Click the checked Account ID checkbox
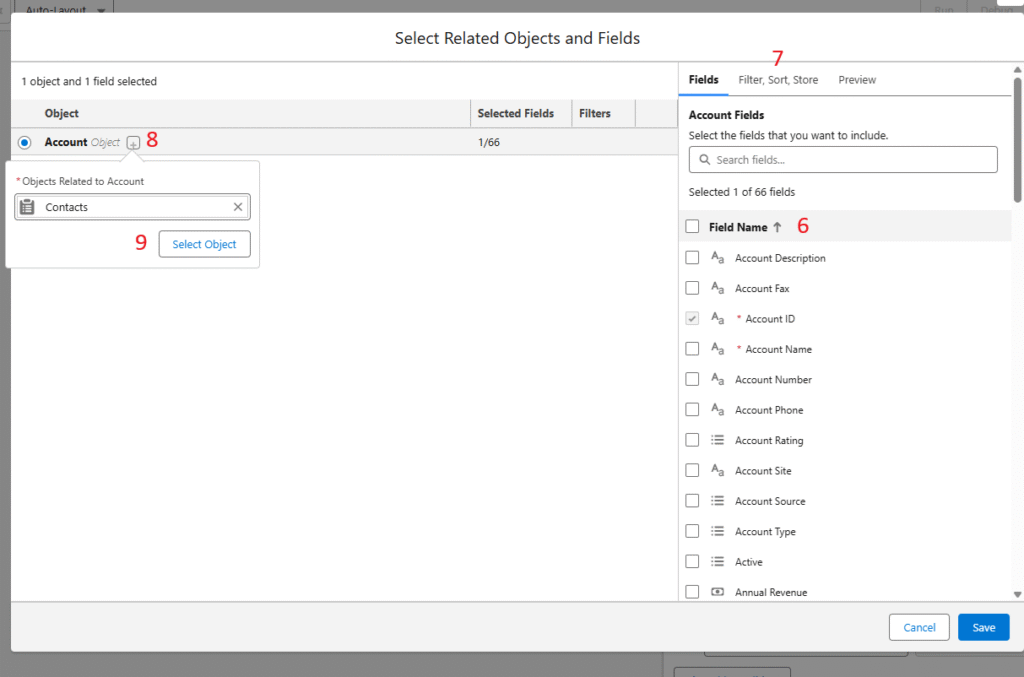The height and width of the screenshot is (677, 1024). [x=692, y=319]
